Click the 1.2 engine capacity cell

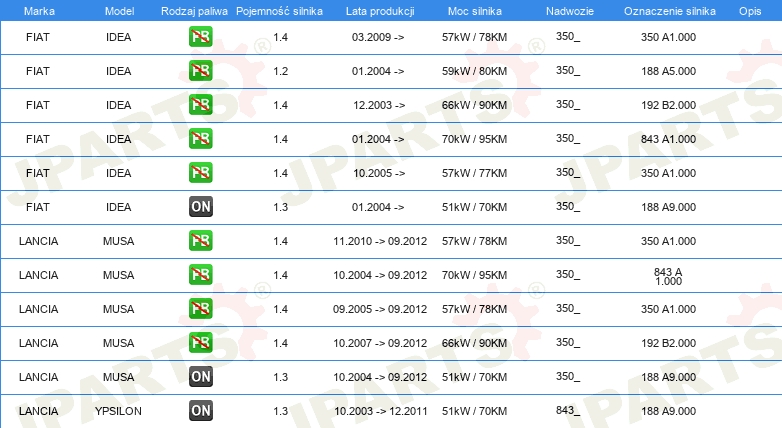point(281,71)
